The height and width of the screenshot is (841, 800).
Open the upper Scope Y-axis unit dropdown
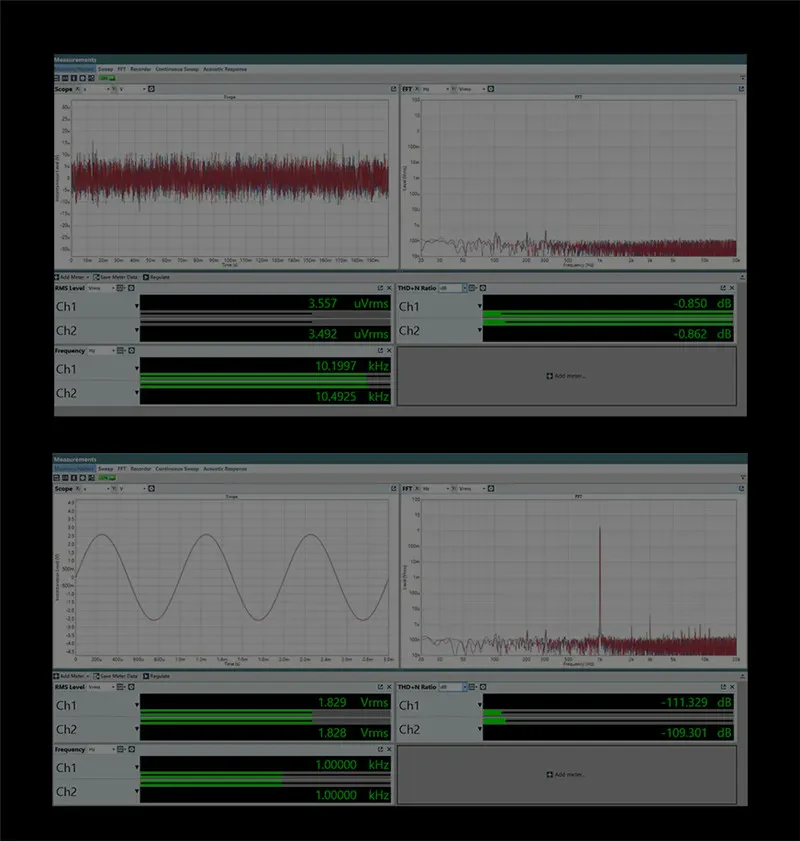tap(131, 89)
